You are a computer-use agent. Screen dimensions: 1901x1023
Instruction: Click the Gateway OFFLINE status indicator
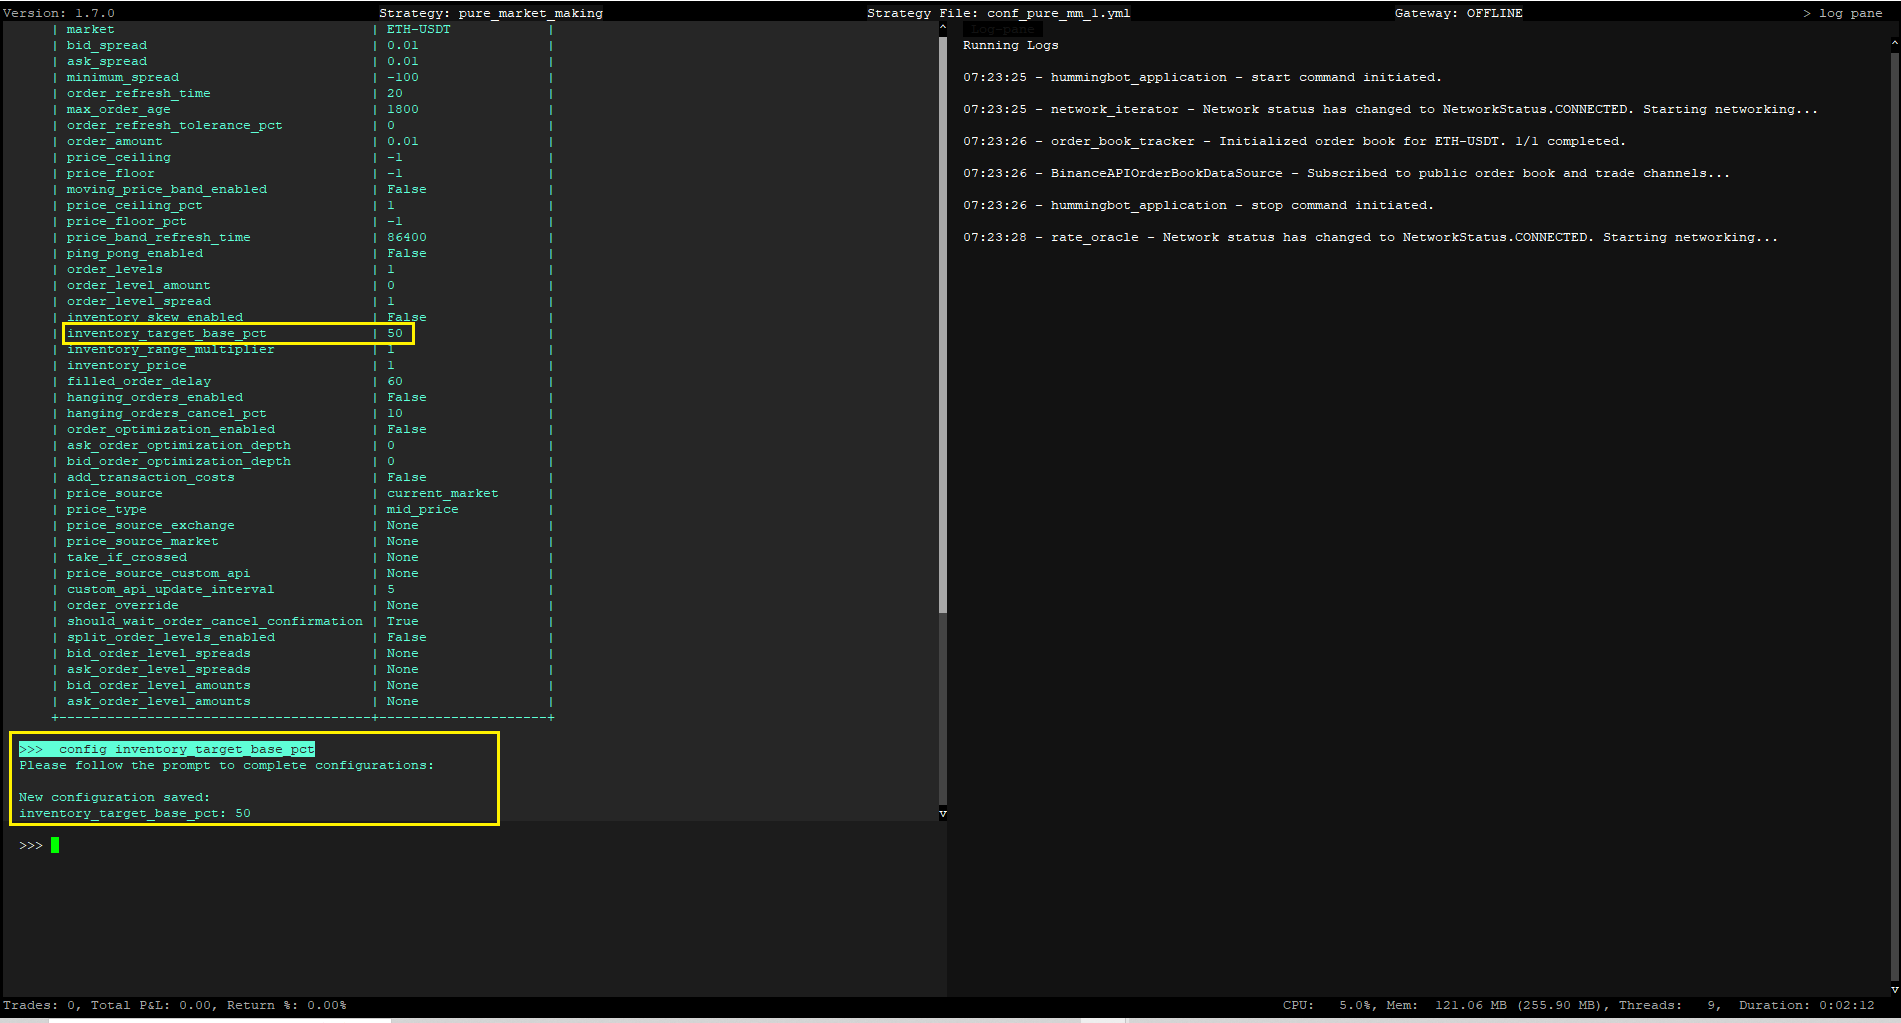click(1458, 12)
